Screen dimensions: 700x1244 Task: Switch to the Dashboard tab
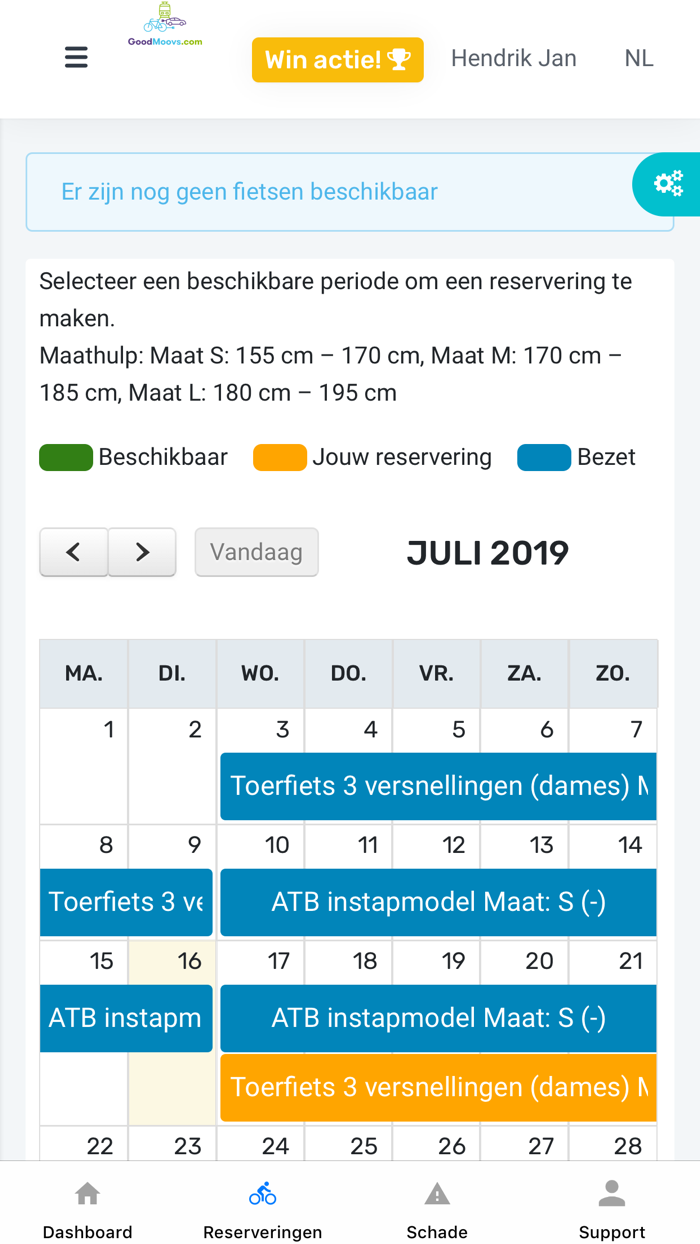pos(86,1205)
